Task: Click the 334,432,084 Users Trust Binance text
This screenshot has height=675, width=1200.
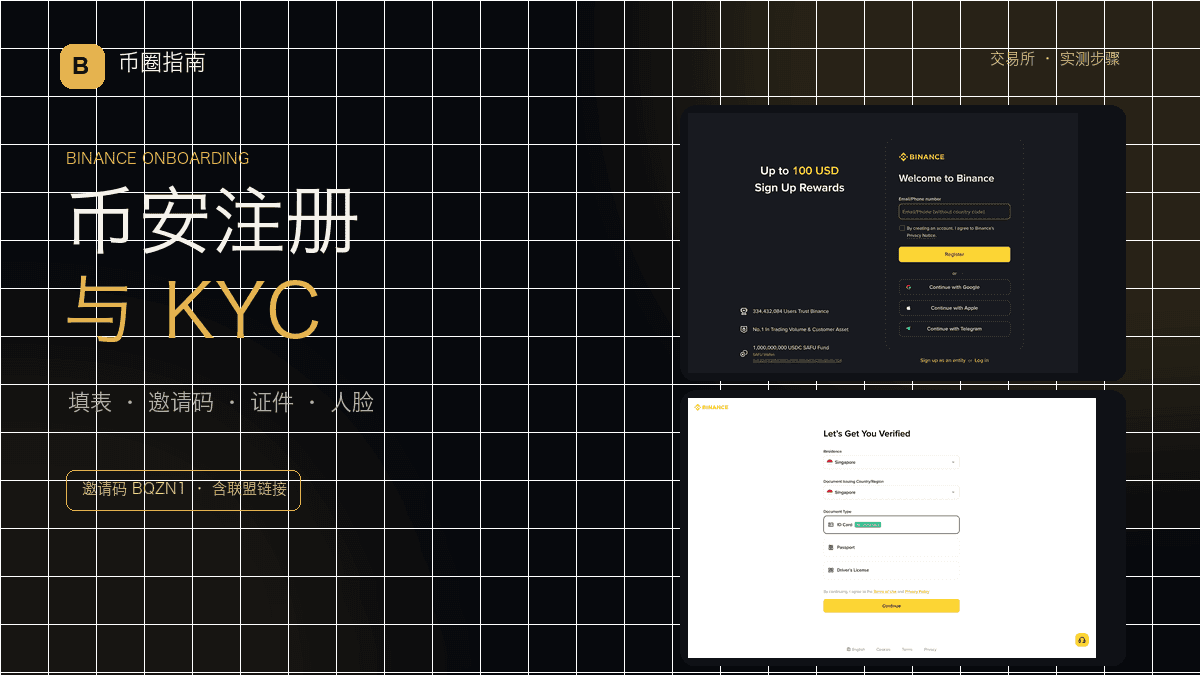Action: pyautogui.click(x=791, y=311)
